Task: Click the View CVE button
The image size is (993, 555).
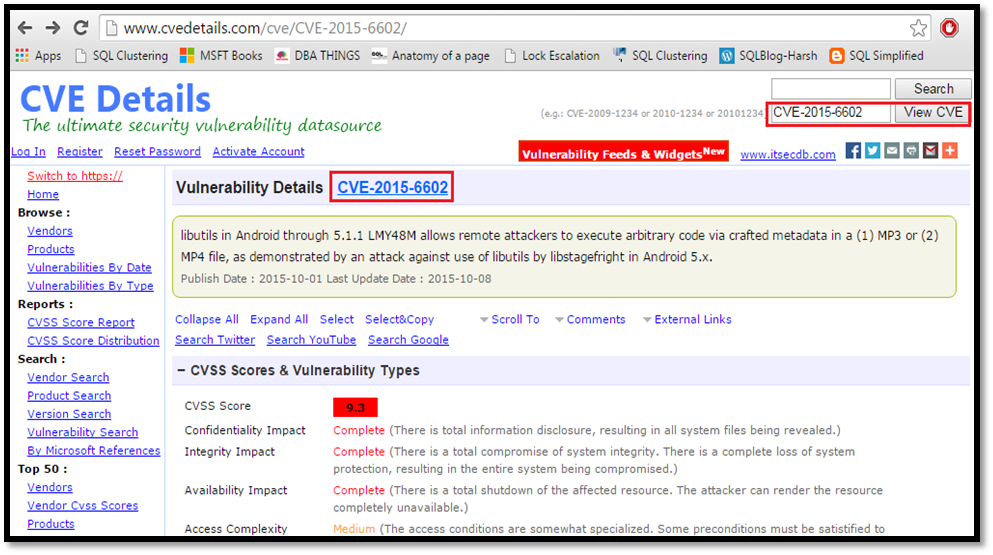Action: 933,113
